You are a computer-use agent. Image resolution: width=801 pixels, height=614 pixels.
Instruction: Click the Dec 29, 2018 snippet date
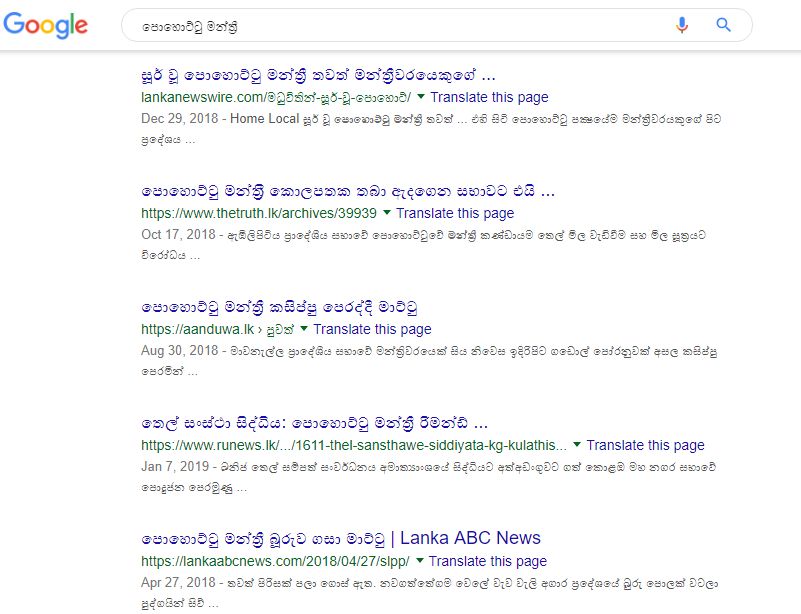179,119
